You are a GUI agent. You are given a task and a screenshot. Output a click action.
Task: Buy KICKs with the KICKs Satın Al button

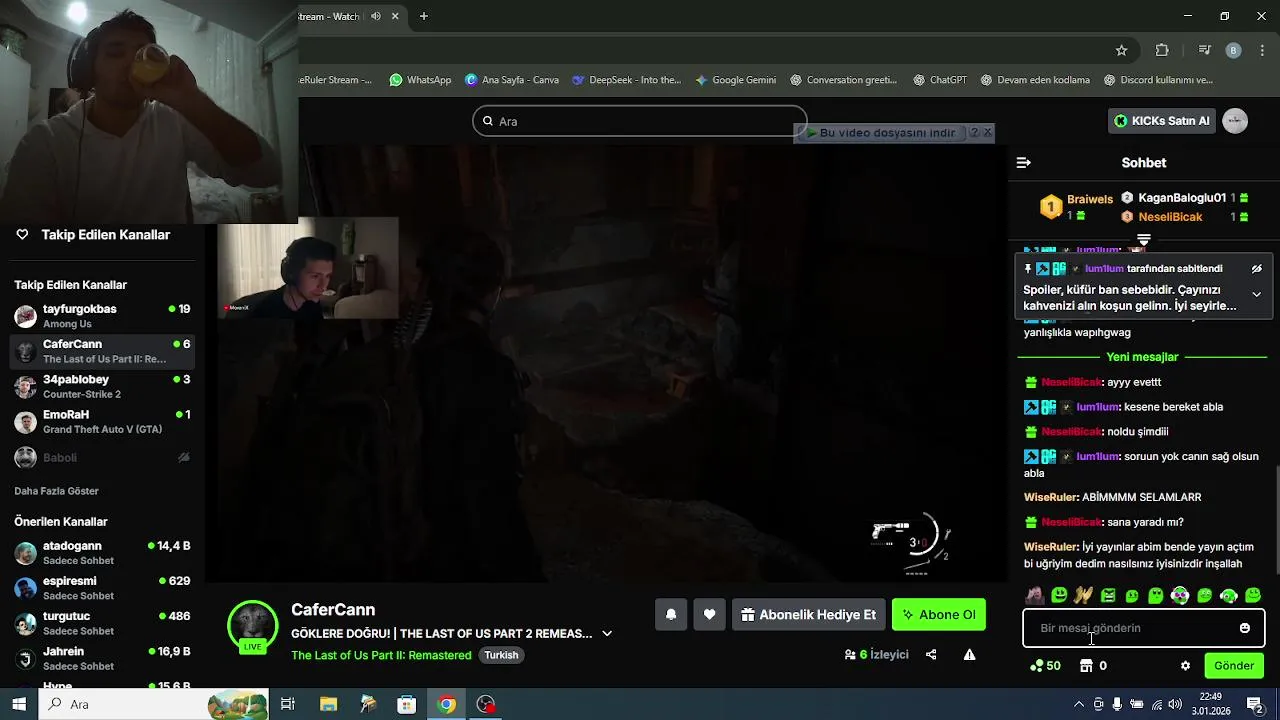point(1162,121)
